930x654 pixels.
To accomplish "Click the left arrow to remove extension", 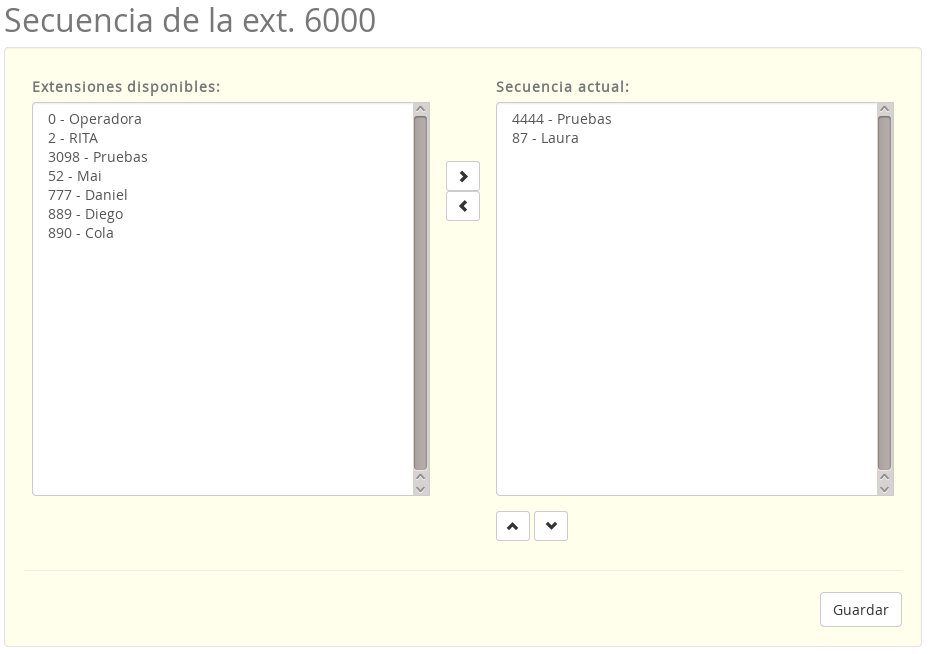I will tap(462, 206).
